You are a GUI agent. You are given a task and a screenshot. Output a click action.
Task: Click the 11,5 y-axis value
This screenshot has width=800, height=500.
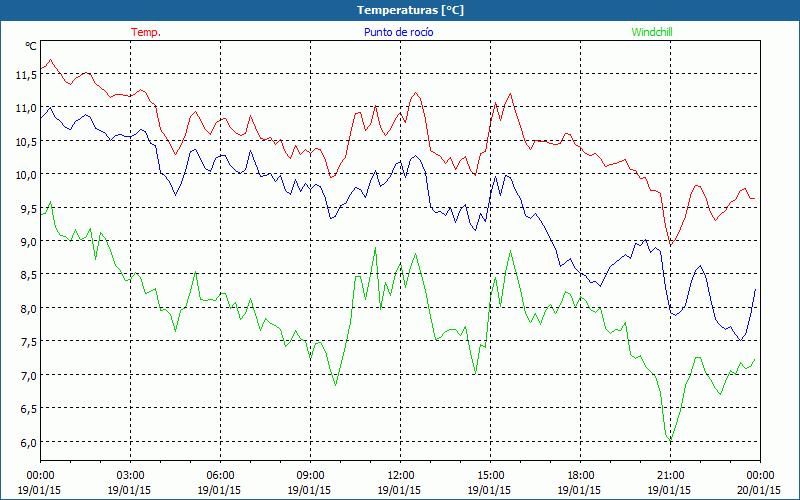tap(26, 75)
